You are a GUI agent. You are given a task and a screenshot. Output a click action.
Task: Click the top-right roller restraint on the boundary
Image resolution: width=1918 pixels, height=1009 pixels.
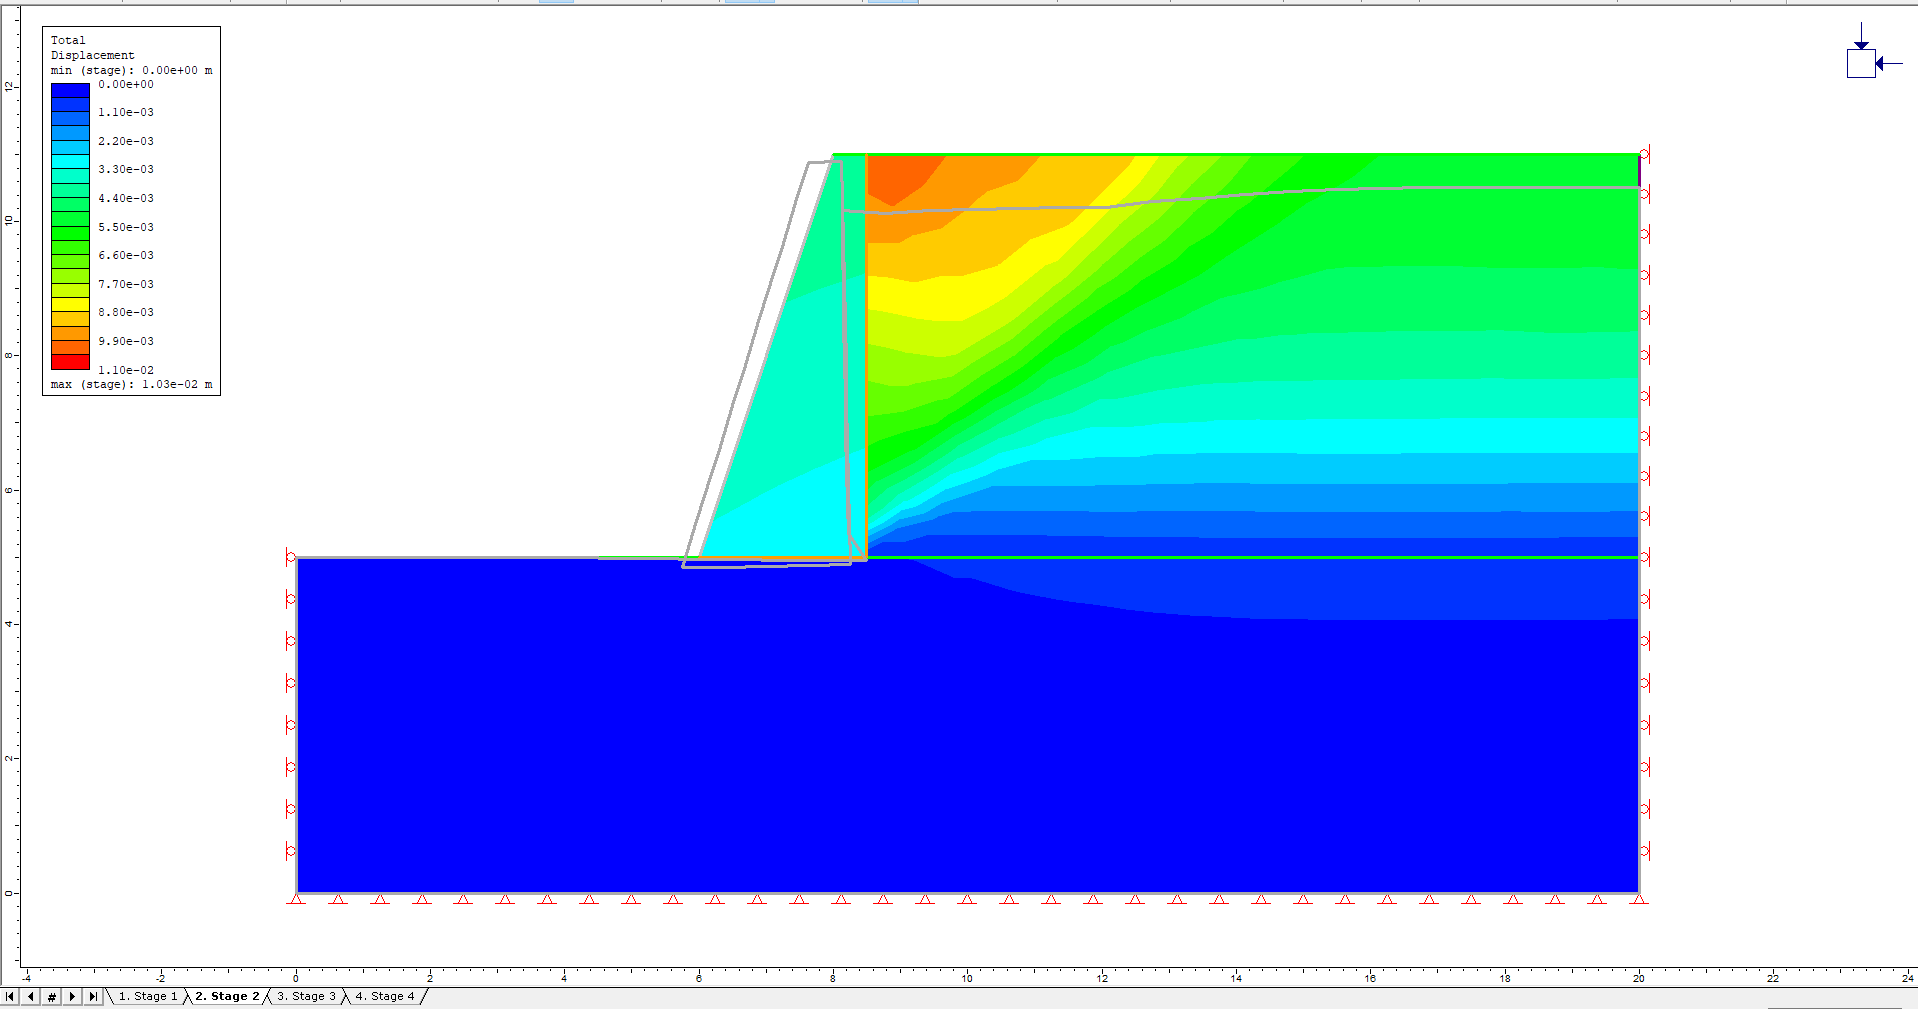click(1644, 155)
